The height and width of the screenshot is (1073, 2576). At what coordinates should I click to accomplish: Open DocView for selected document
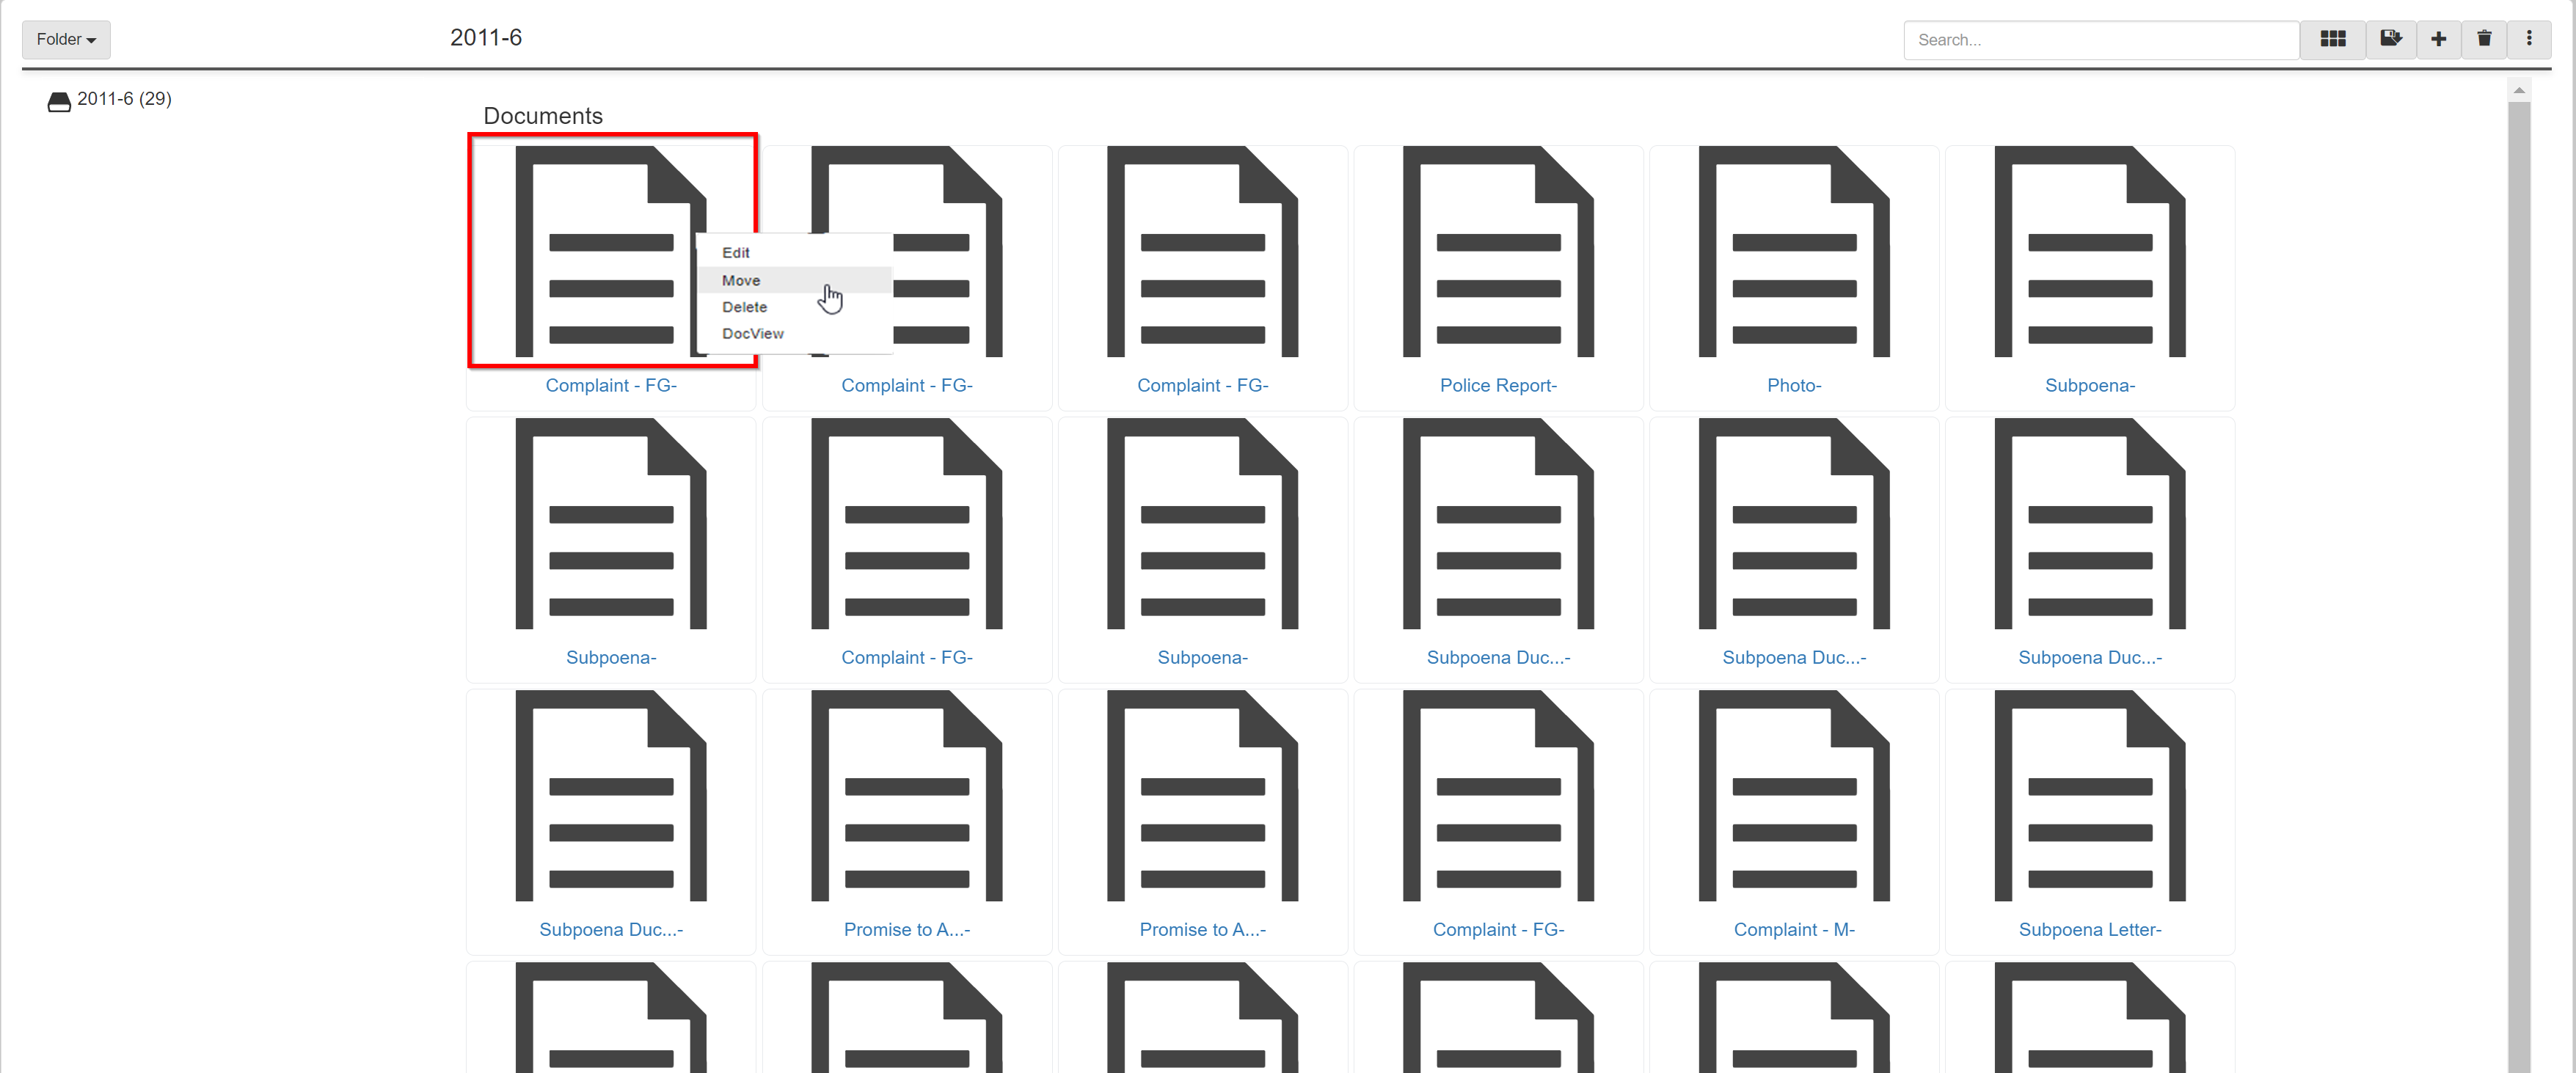[x=753, y=334]
